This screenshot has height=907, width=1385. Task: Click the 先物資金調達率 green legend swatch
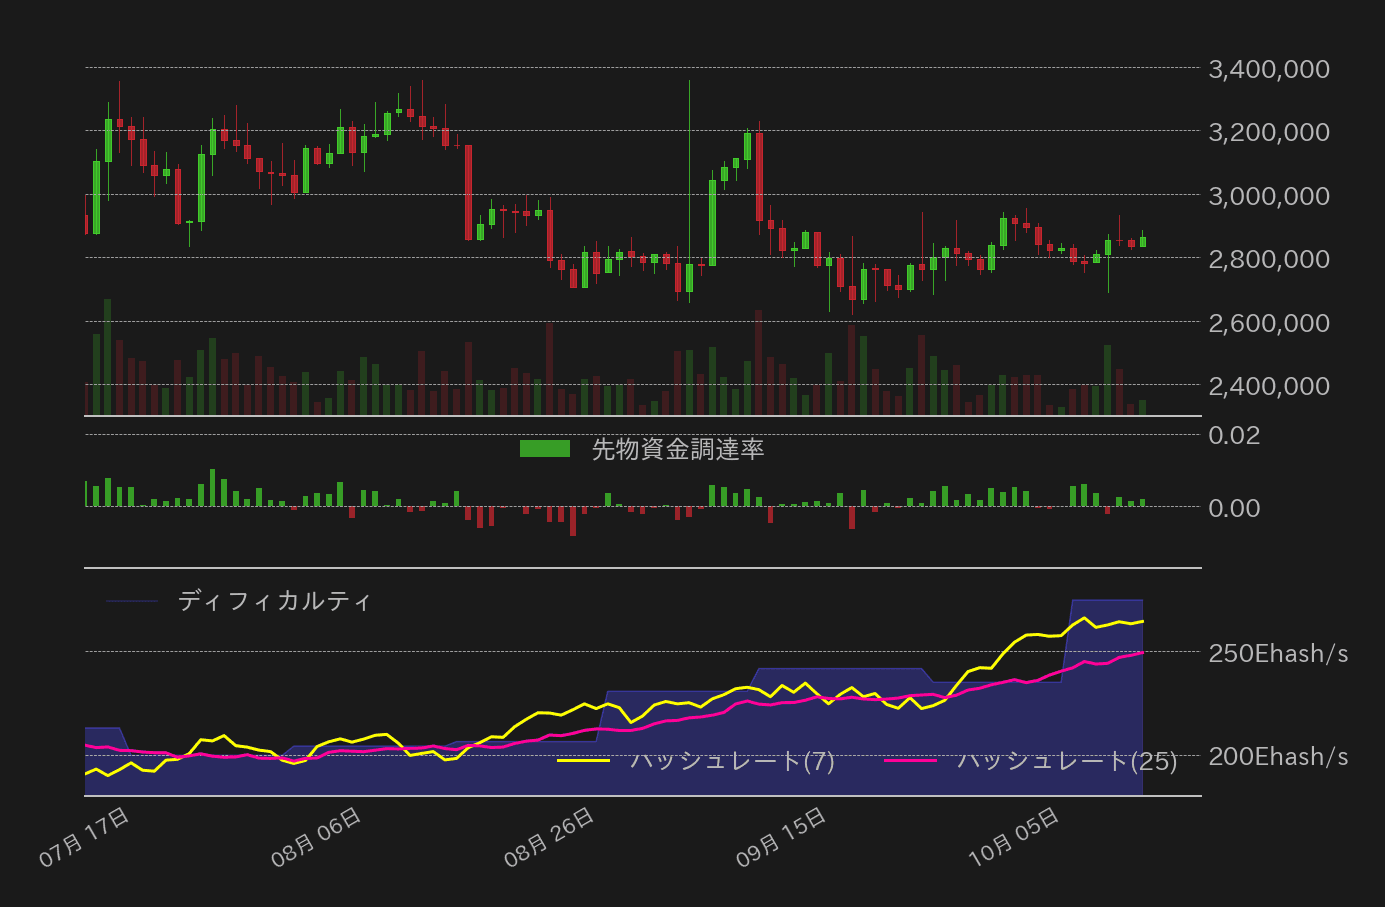(x=544, y=448)
